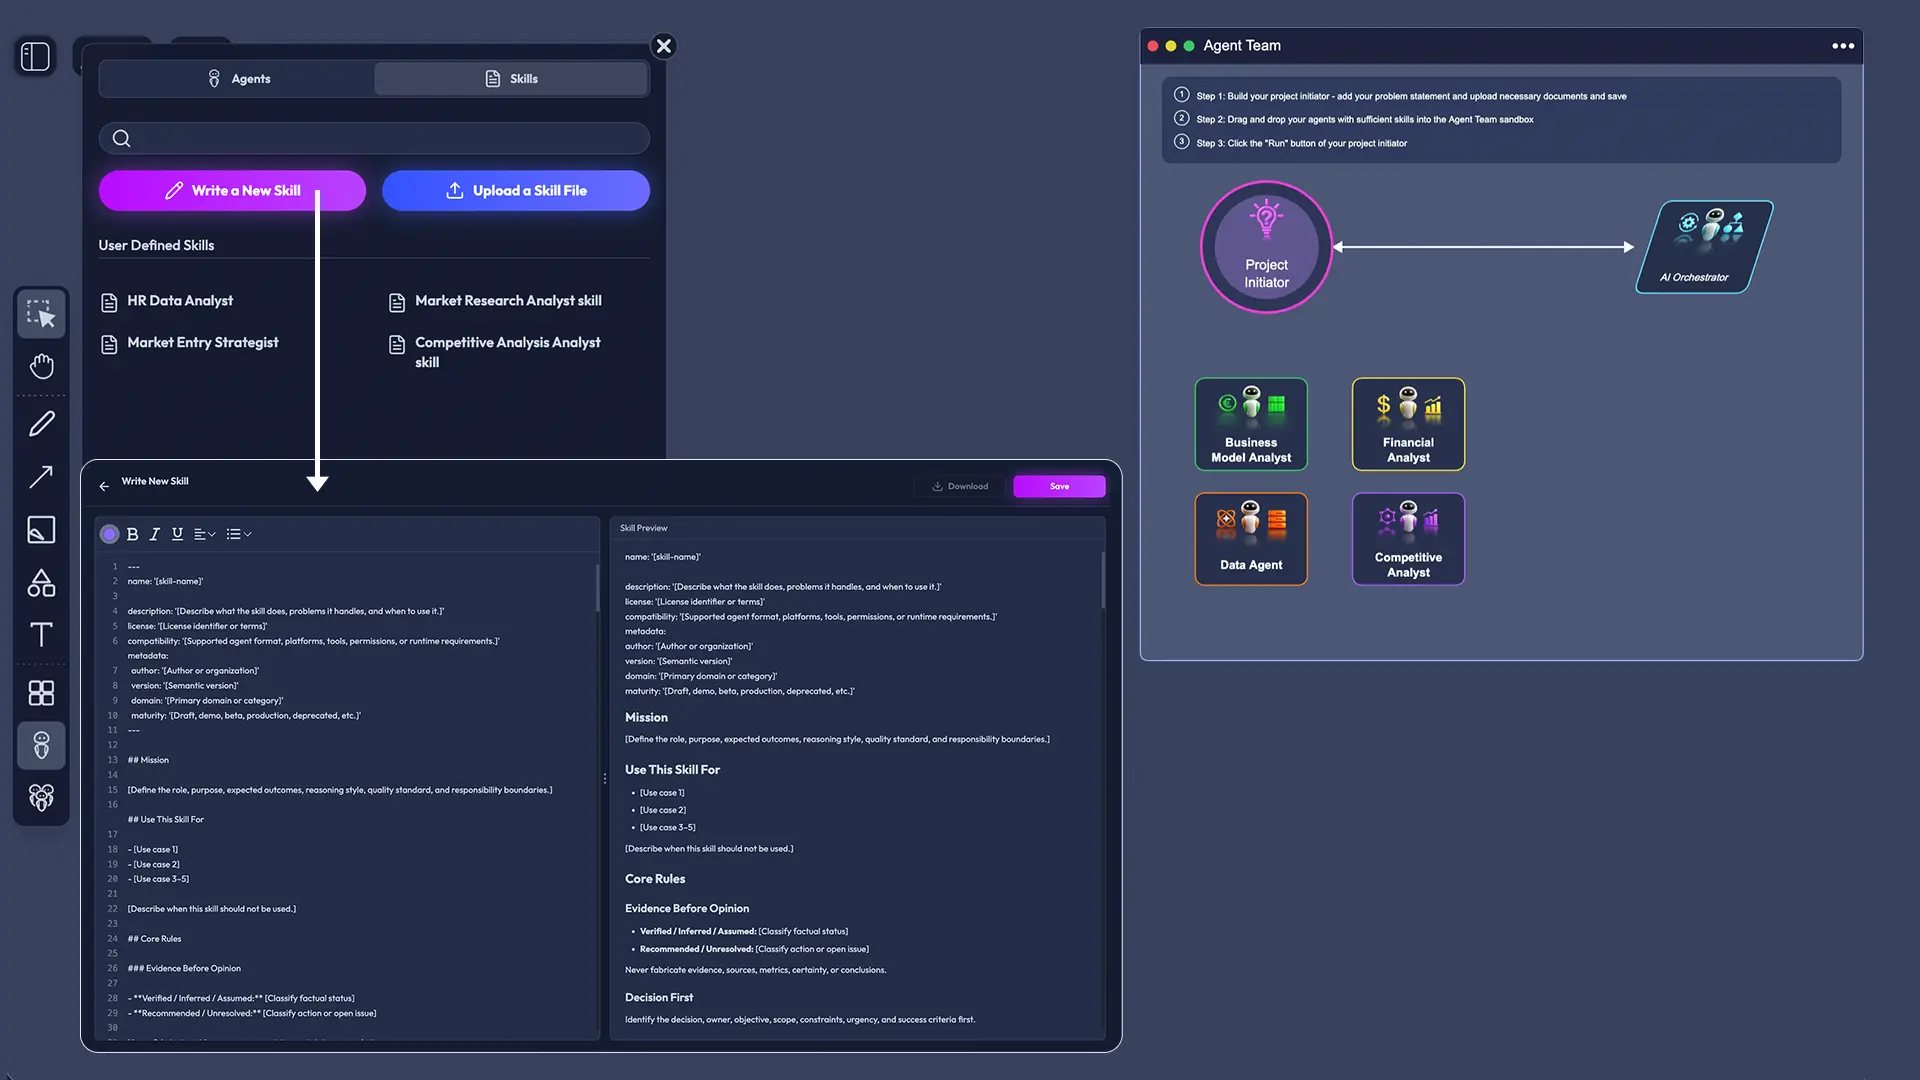Select the Business Model Analyst agent

[x=1251, y=424]
